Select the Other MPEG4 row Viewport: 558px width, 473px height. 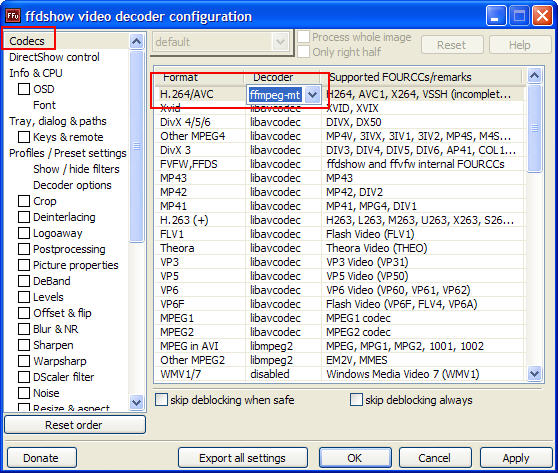tap(340, 136)
